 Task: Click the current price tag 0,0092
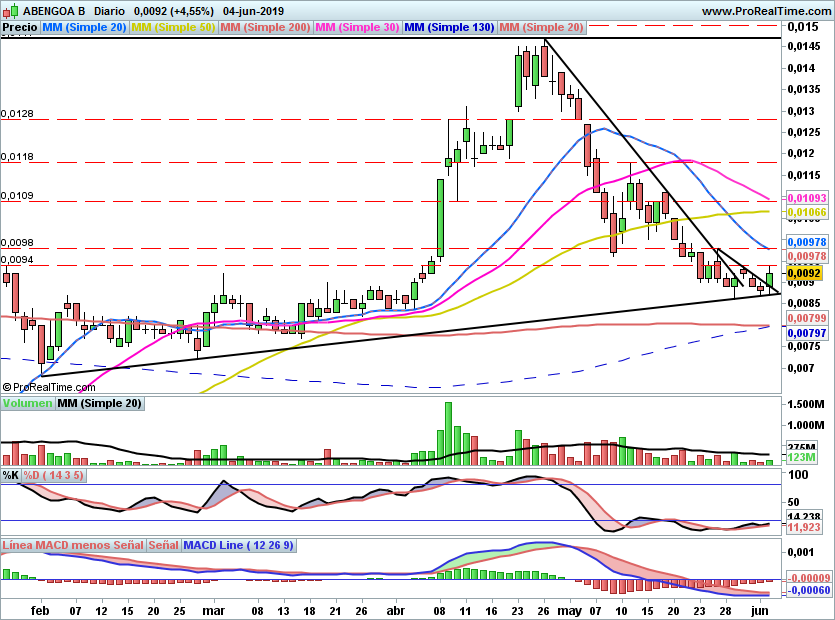coord(804,273)
